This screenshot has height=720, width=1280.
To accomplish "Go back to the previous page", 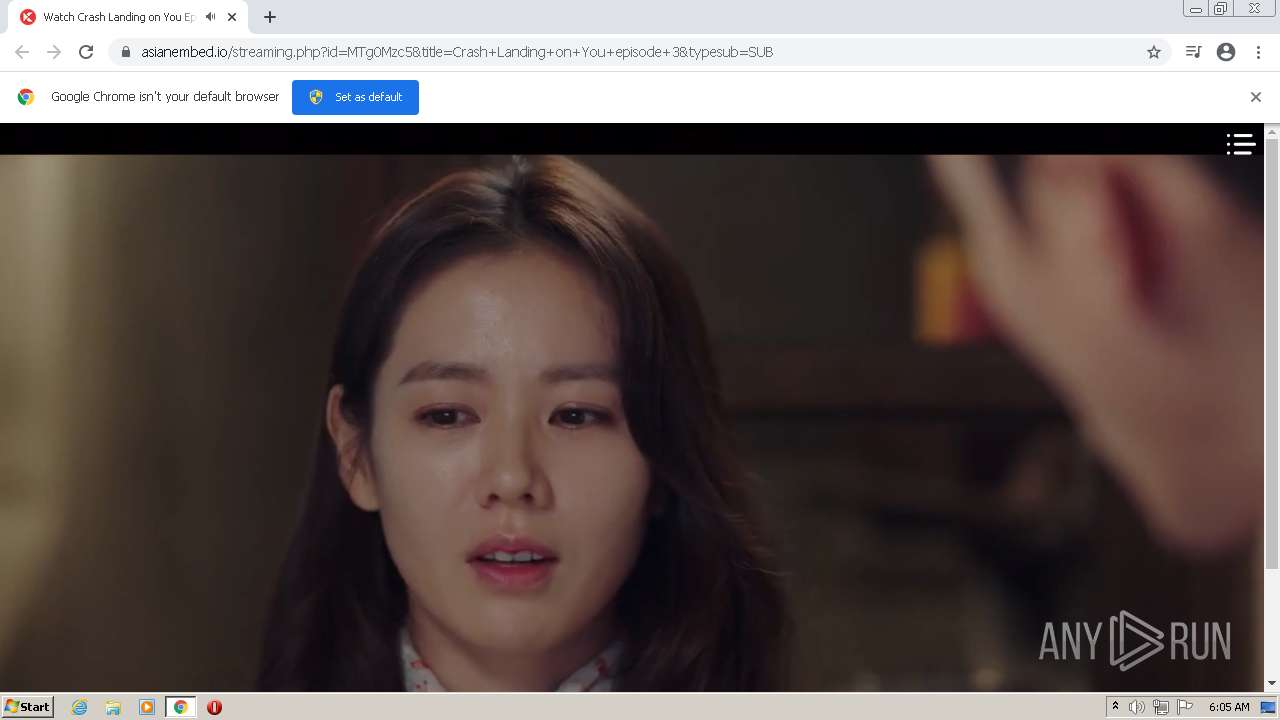I will (x=22, y=52).
